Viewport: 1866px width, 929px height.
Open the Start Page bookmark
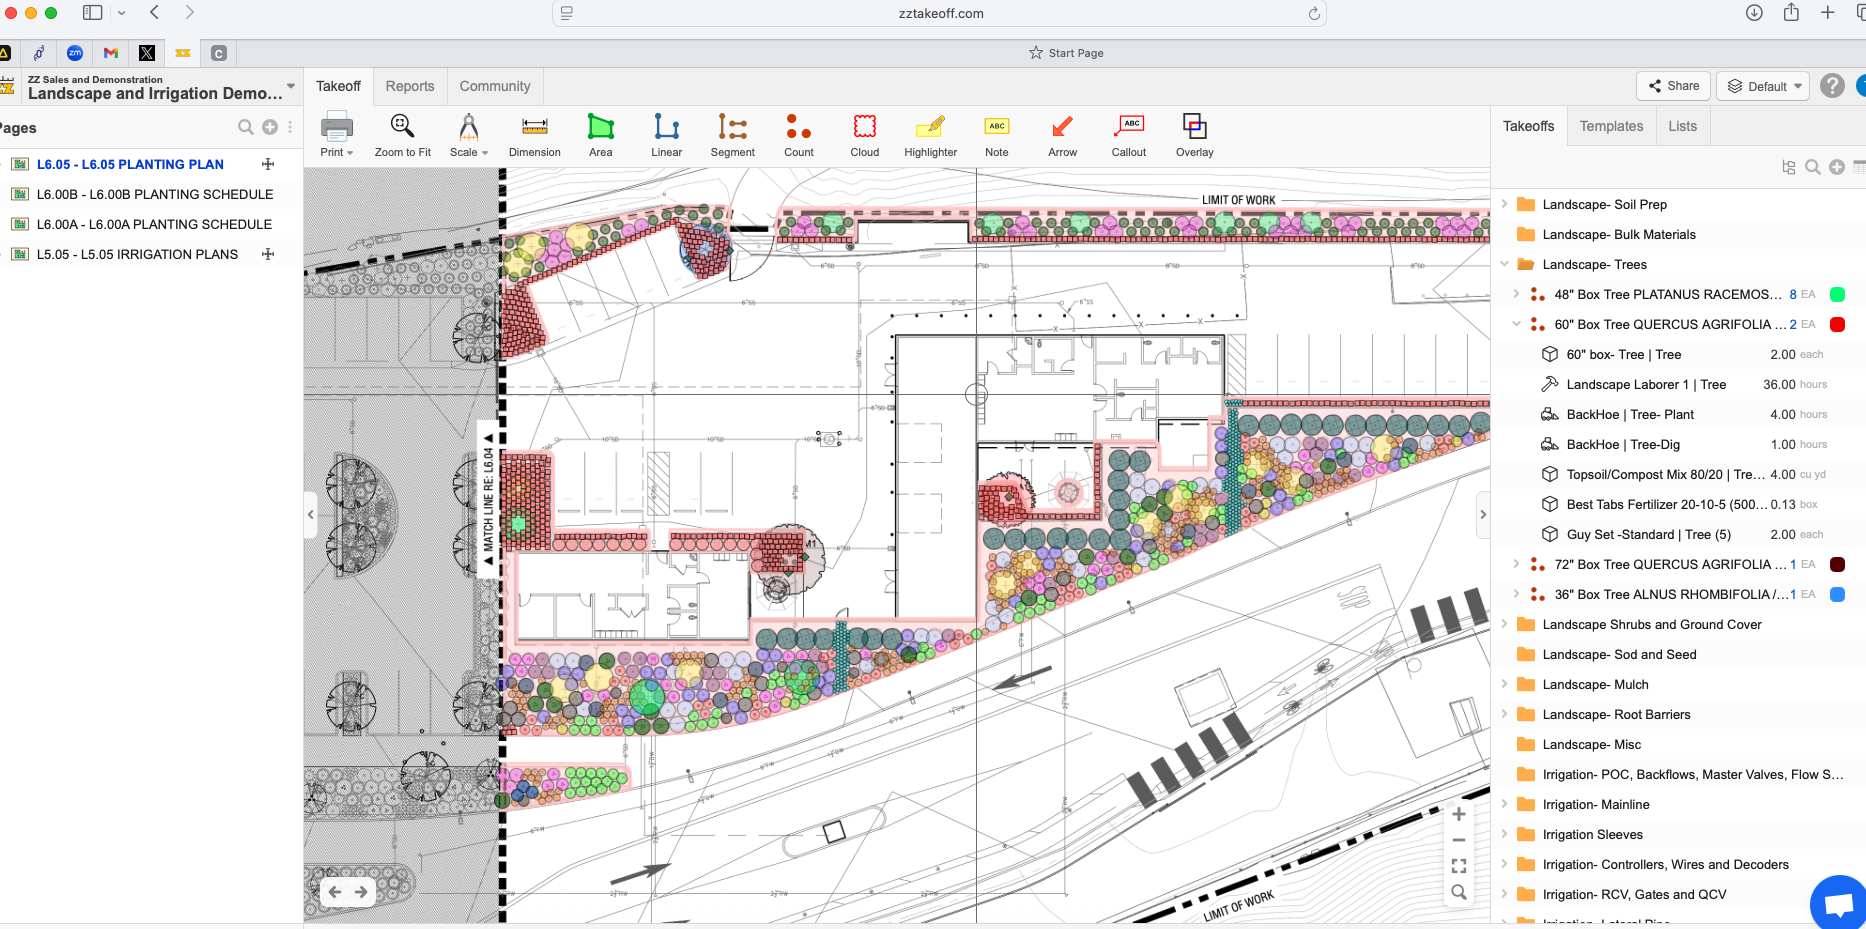(x=1066, y=53)
